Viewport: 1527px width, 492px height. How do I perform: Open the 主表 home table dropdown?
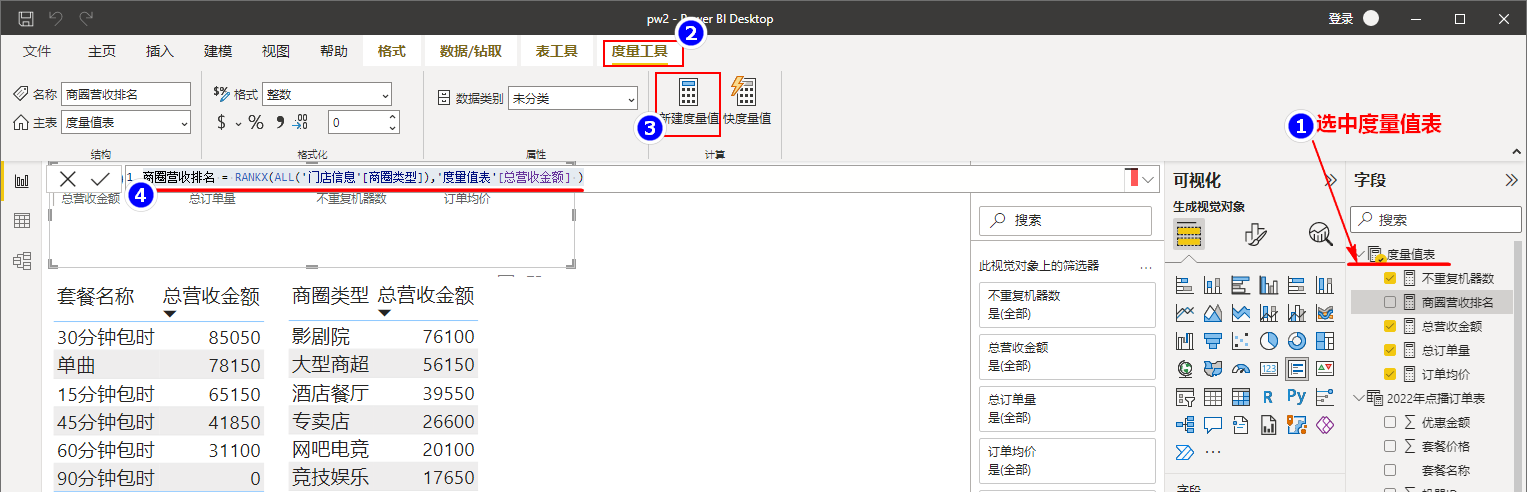tap(125, 122)
